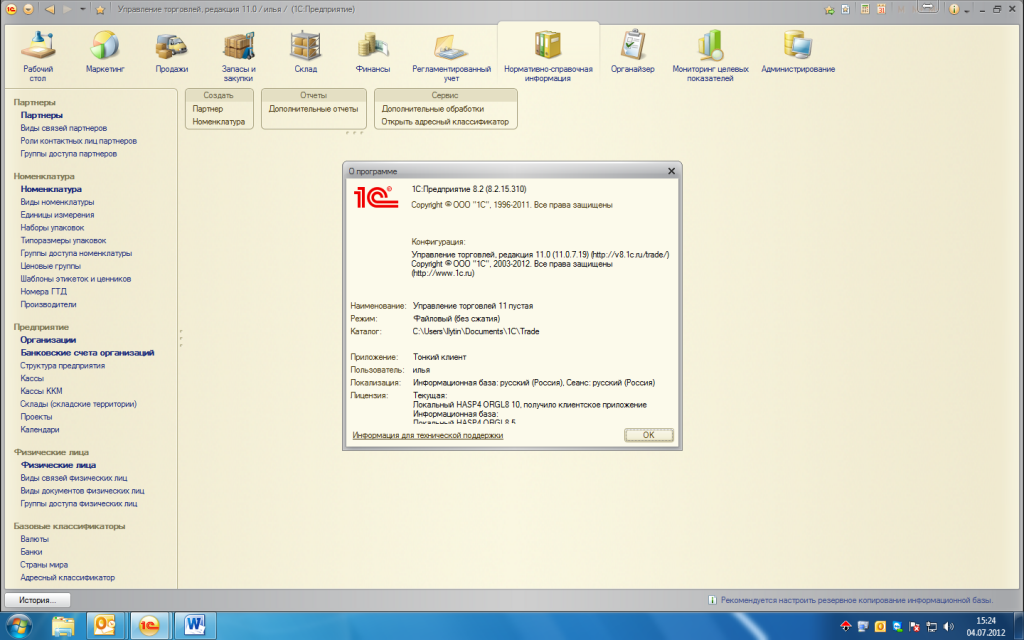The width and height of the screenshot is (1024, 640).
Task: Open Дополнительные отчеты
Action: pyautogui.click(x=313, y=109)
